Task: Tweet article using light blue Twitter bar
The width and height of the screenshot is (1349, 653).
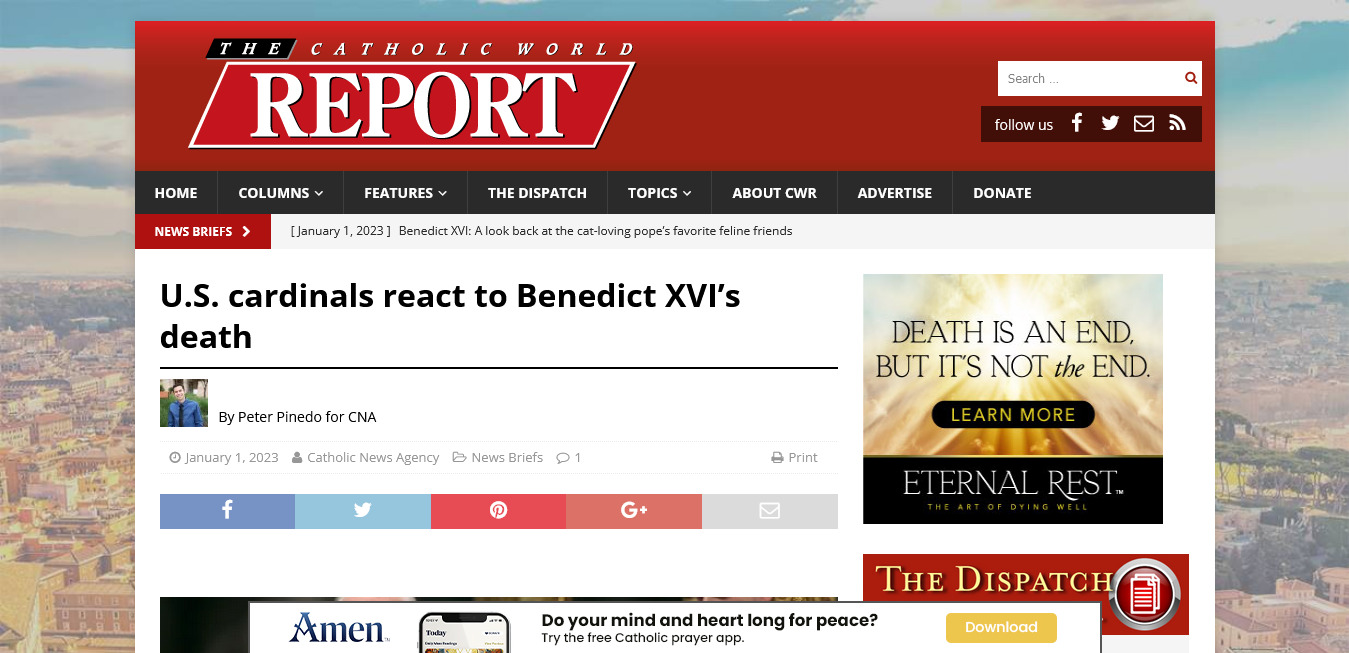Action: click(x=363, y=511)
